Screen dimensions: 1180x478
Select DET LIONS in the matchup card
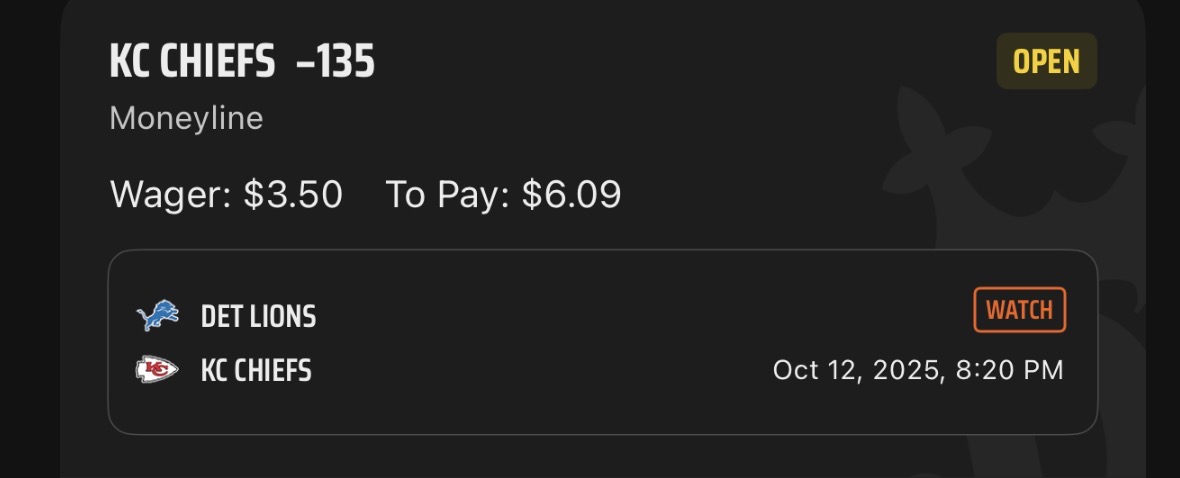point(258,317)
